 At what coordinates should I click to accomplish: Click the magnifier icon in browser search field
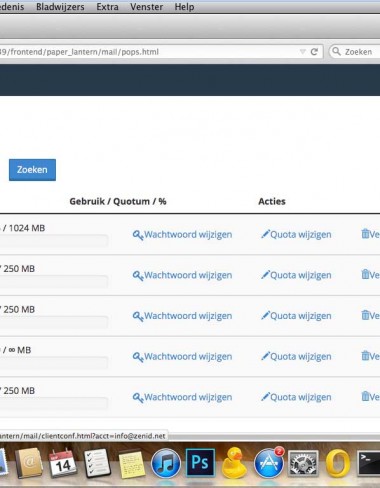point(336,51)
